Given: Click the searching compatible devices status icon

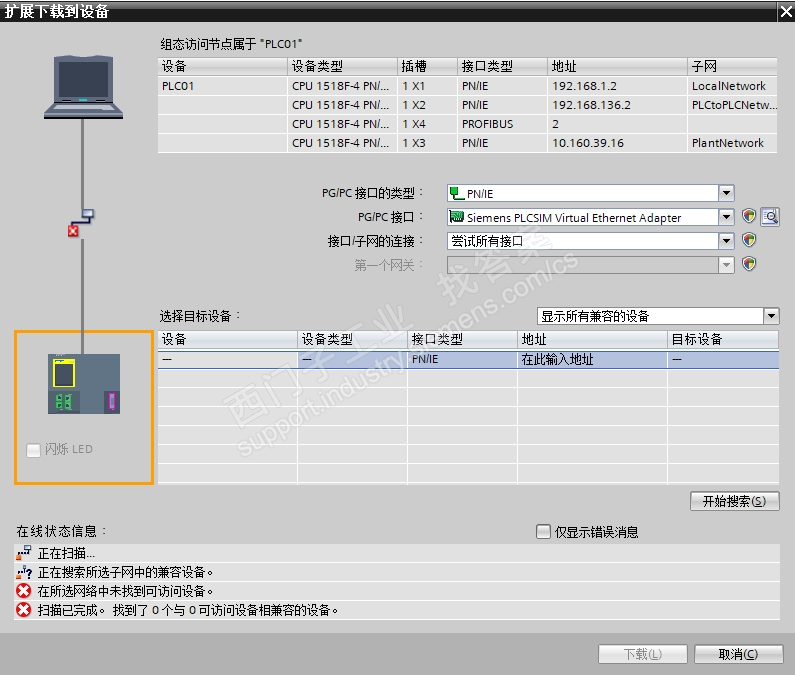Looking at the screenshot, I should pos(23,572).
